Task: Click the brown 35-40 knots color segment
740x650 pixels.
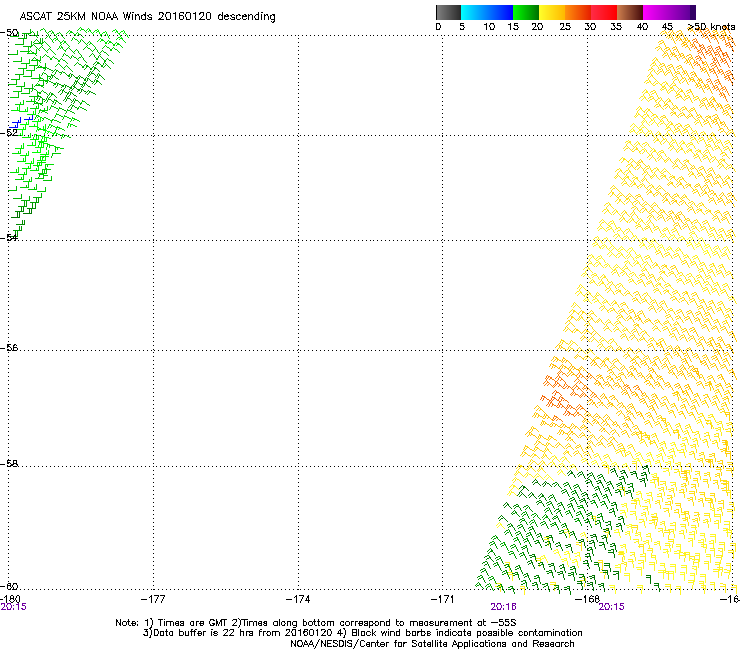Action: 630,12
